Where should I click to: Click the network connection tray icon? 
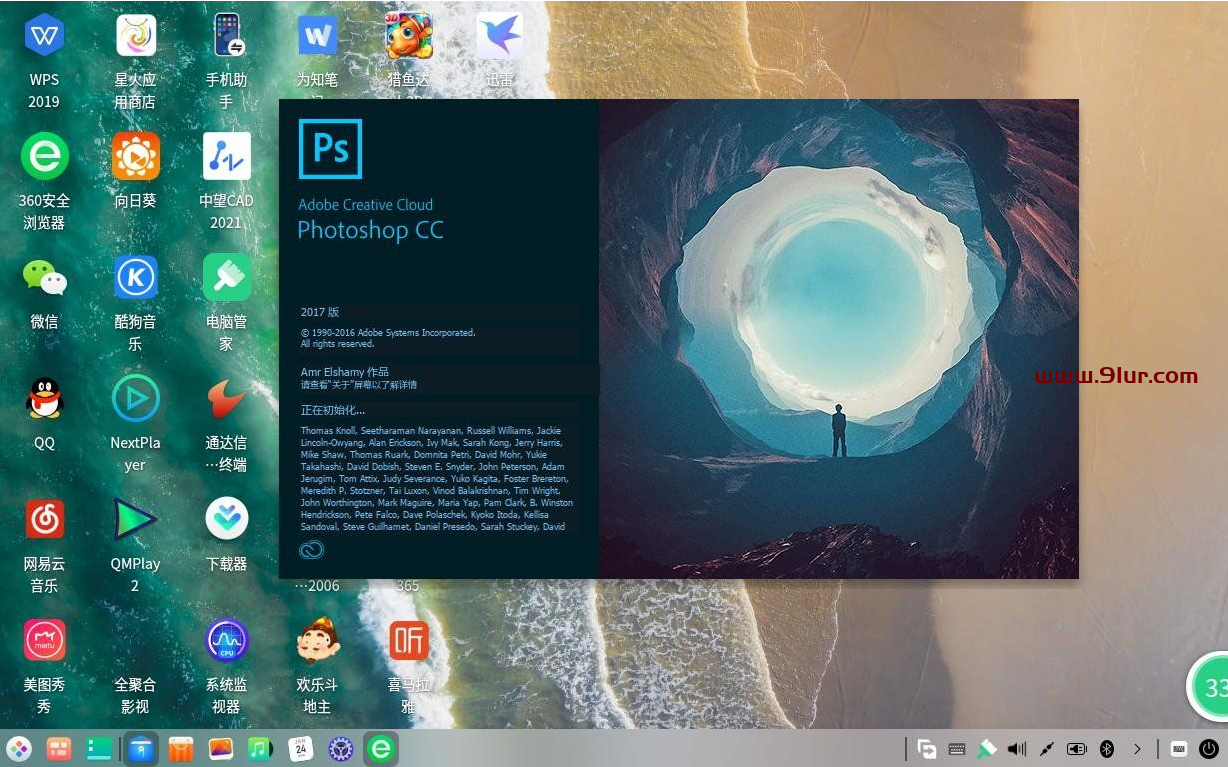click(1047, 748)
